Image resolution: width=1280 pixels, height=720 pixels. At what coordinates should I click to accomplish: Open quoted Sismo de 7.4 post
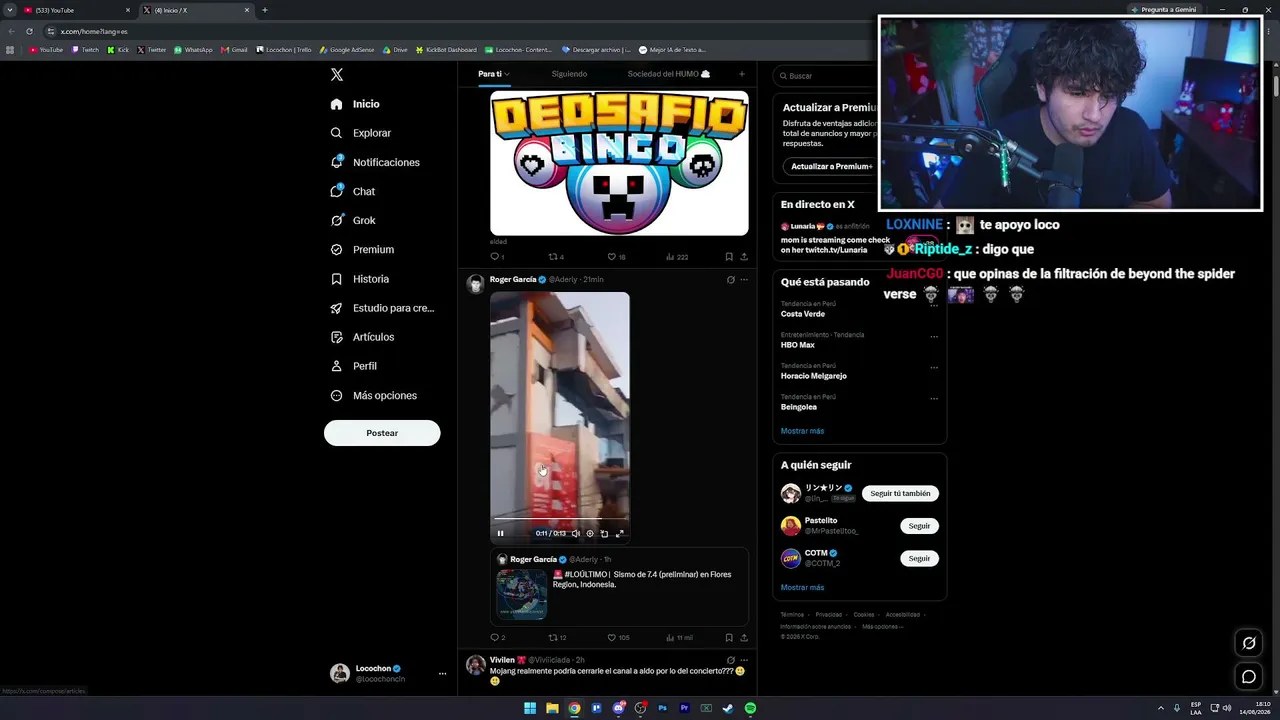click(x=619, y=586)
